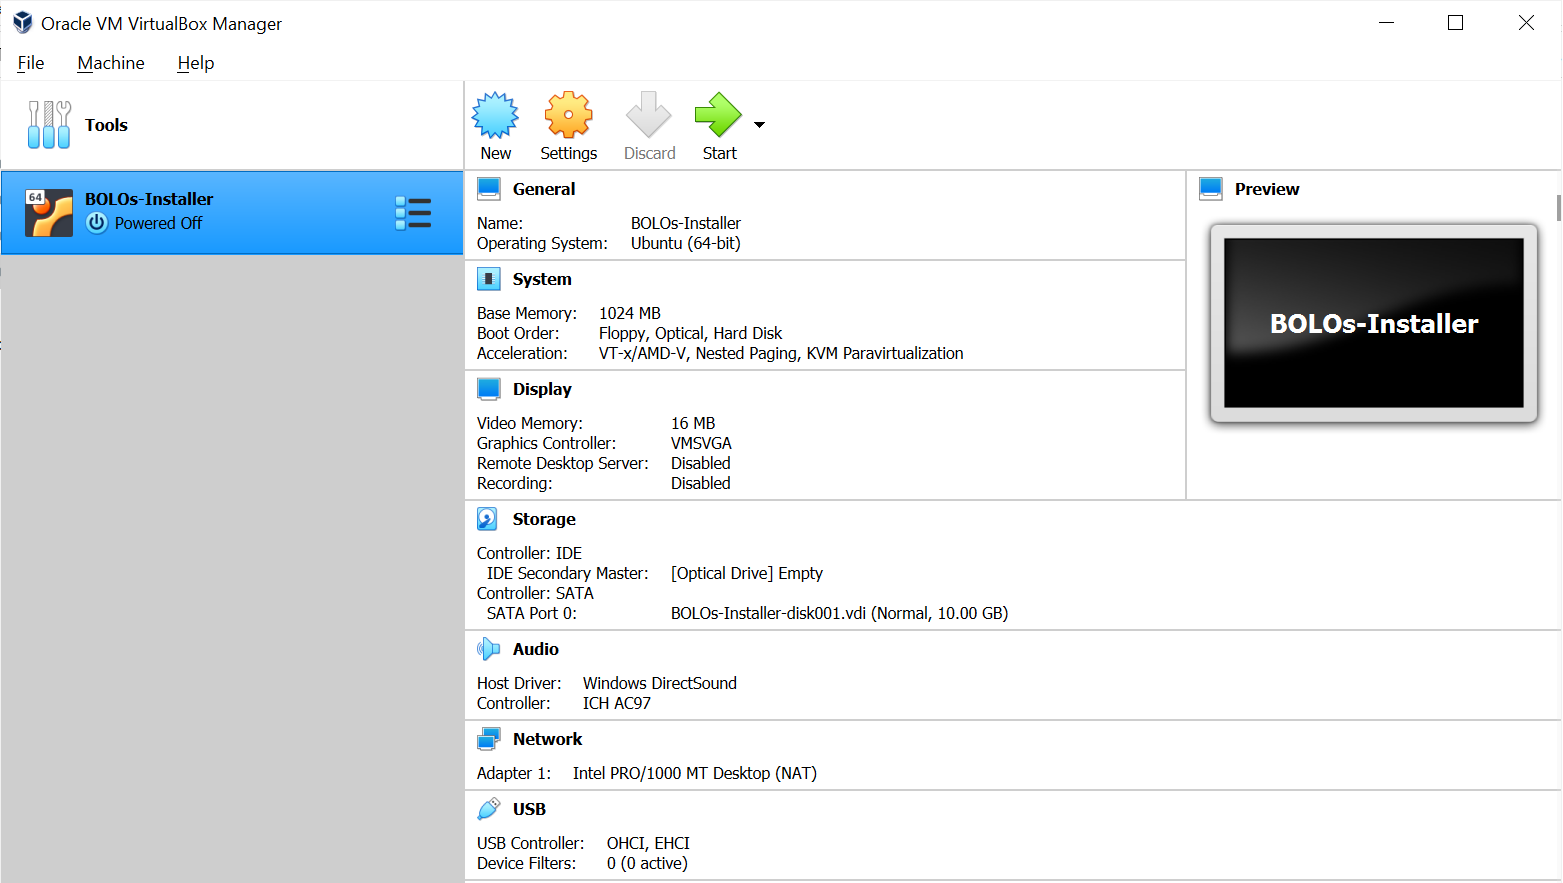1563x883 pixels.
Task: Click the details pane vertical scrollbar
Action: pyautogui.click(x=1558, y=208)
